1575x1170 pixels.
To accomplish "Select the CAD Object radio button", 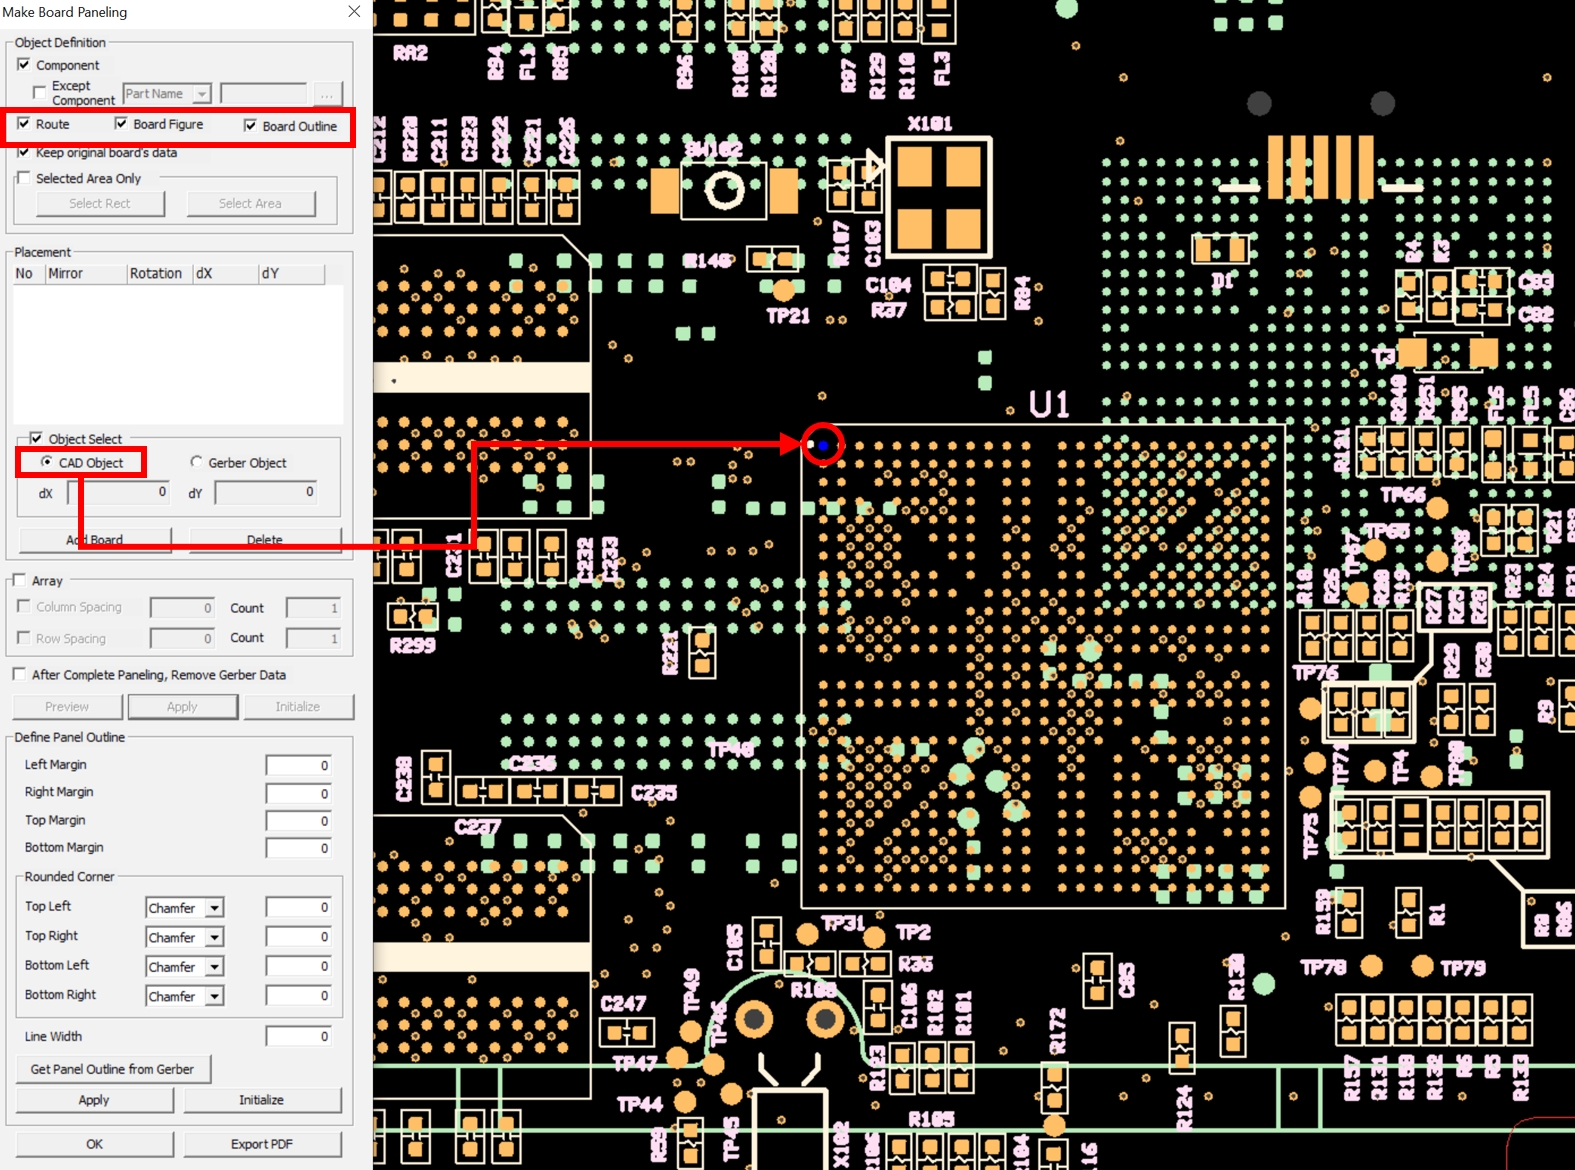I will pyautogui.click(x=46, y=462).
